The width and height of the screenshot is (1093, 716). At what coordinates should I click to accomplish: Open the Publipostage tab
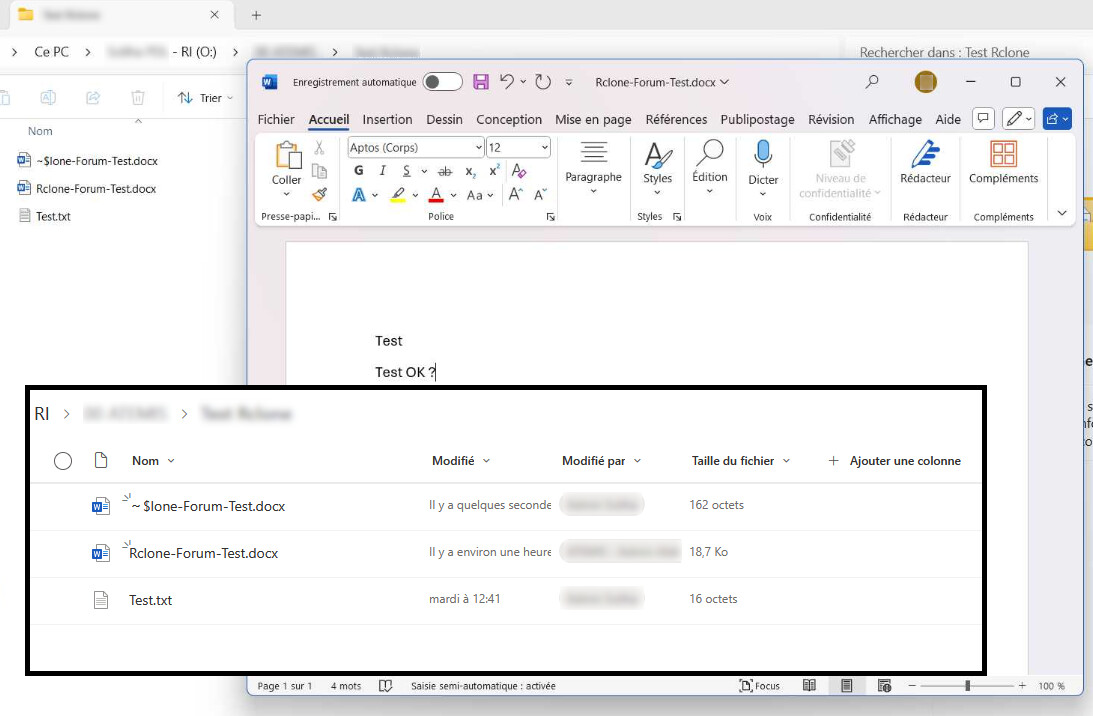pos(758,119)
